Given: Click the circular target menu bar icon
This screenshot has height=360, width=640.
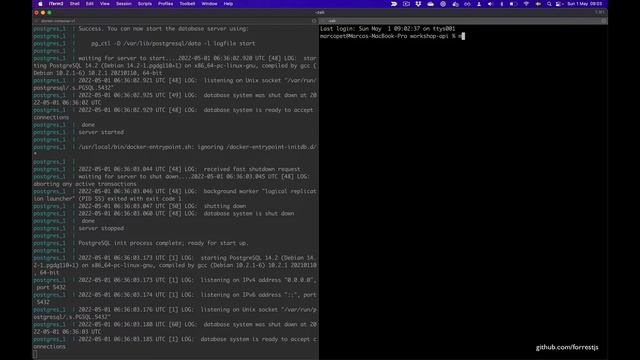Looking at the screenshot, I should tap(443, 4).
